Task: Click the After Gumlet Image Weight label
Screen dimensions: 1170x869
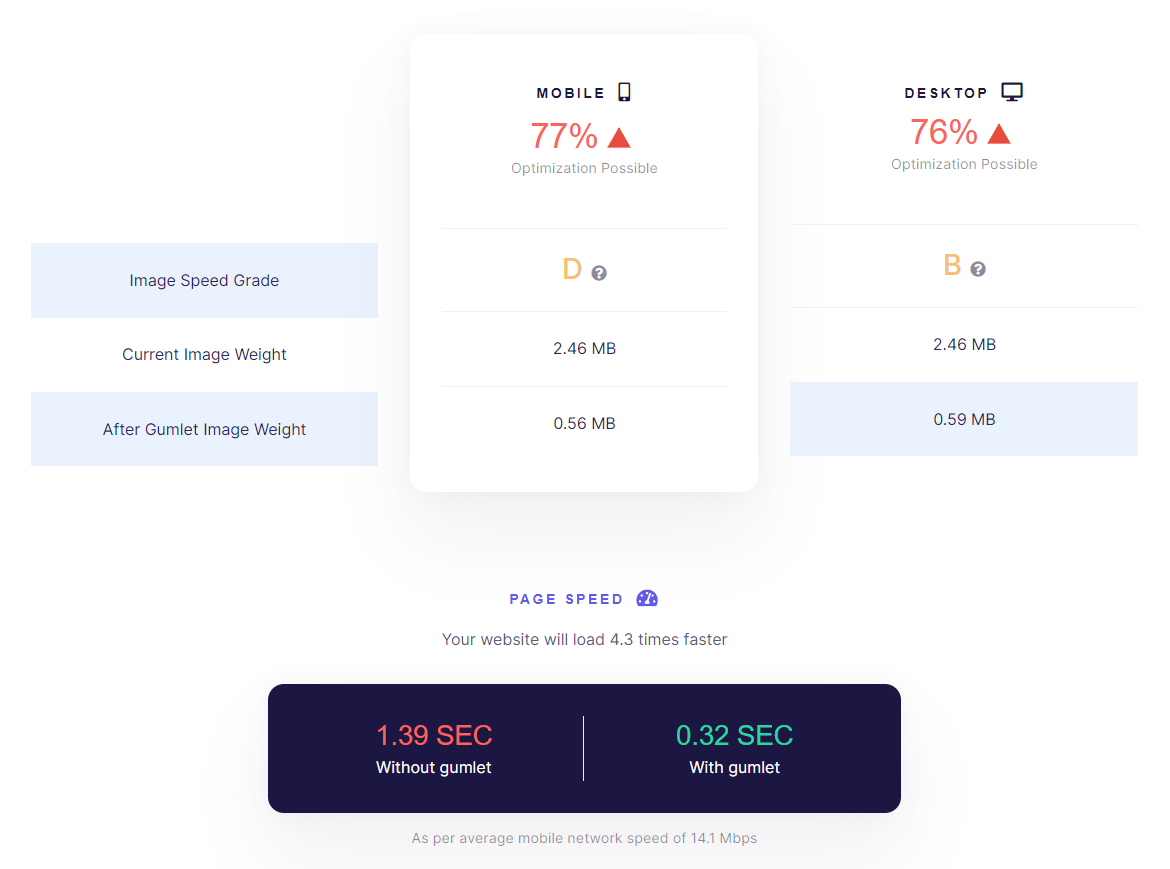Action: [x=204, y=429]
